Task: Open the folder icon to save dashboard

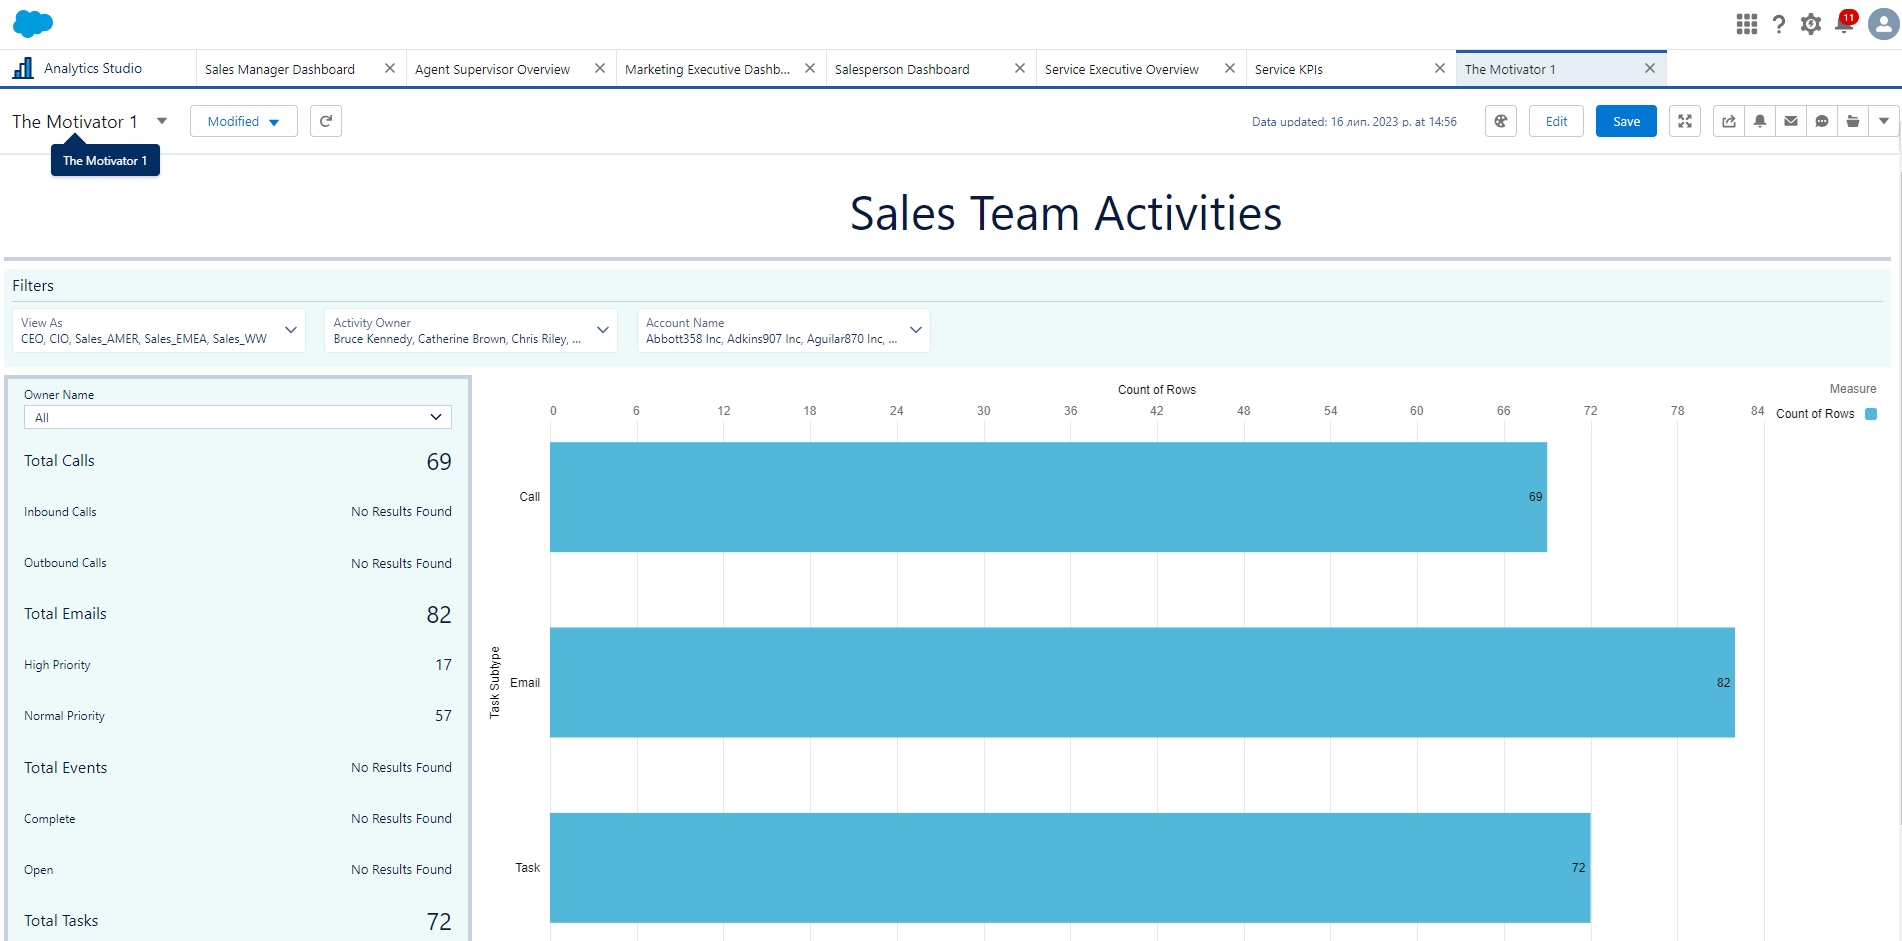Action: 1852,120
